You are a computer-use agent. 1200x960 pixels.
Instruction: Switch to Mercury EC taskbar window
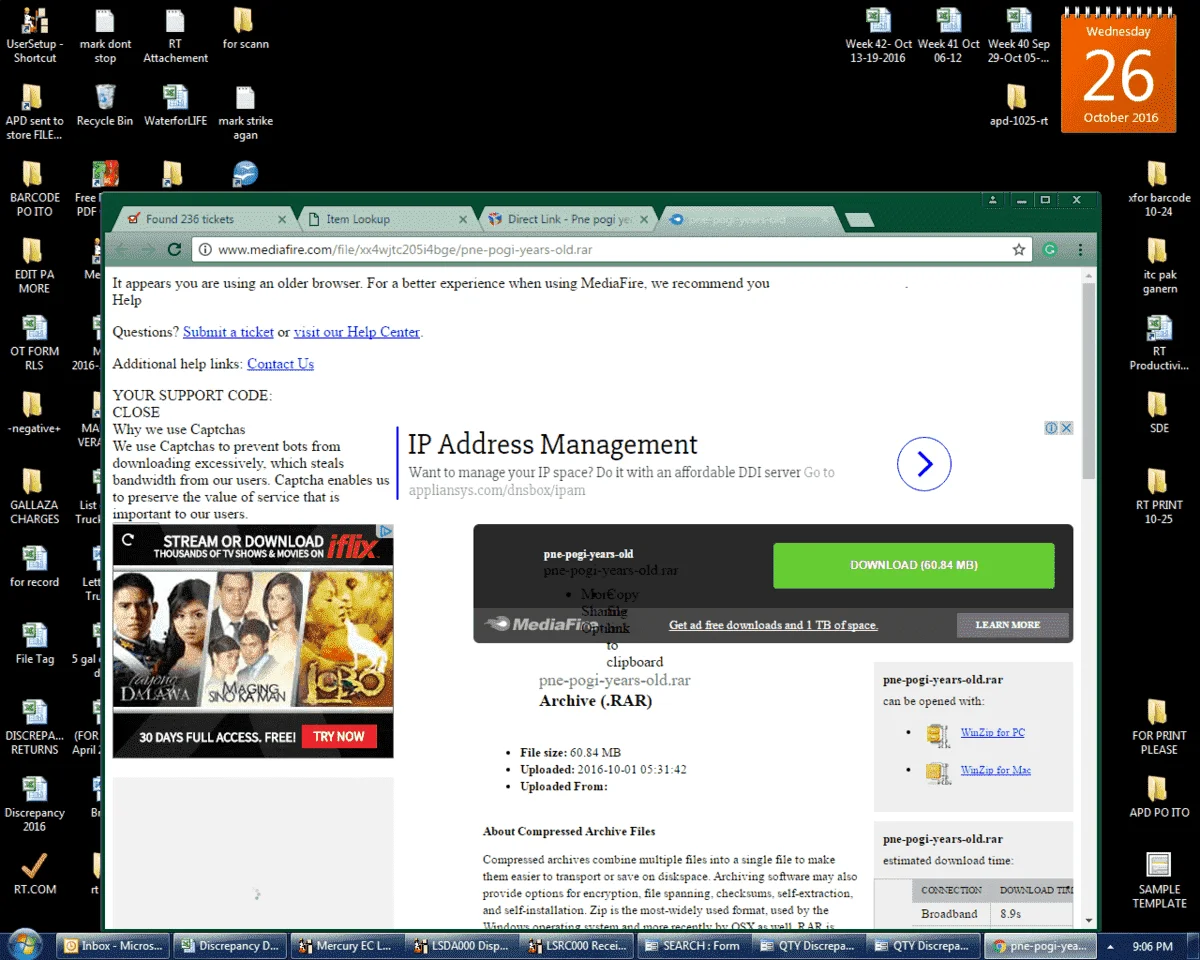tap(345, 945)
